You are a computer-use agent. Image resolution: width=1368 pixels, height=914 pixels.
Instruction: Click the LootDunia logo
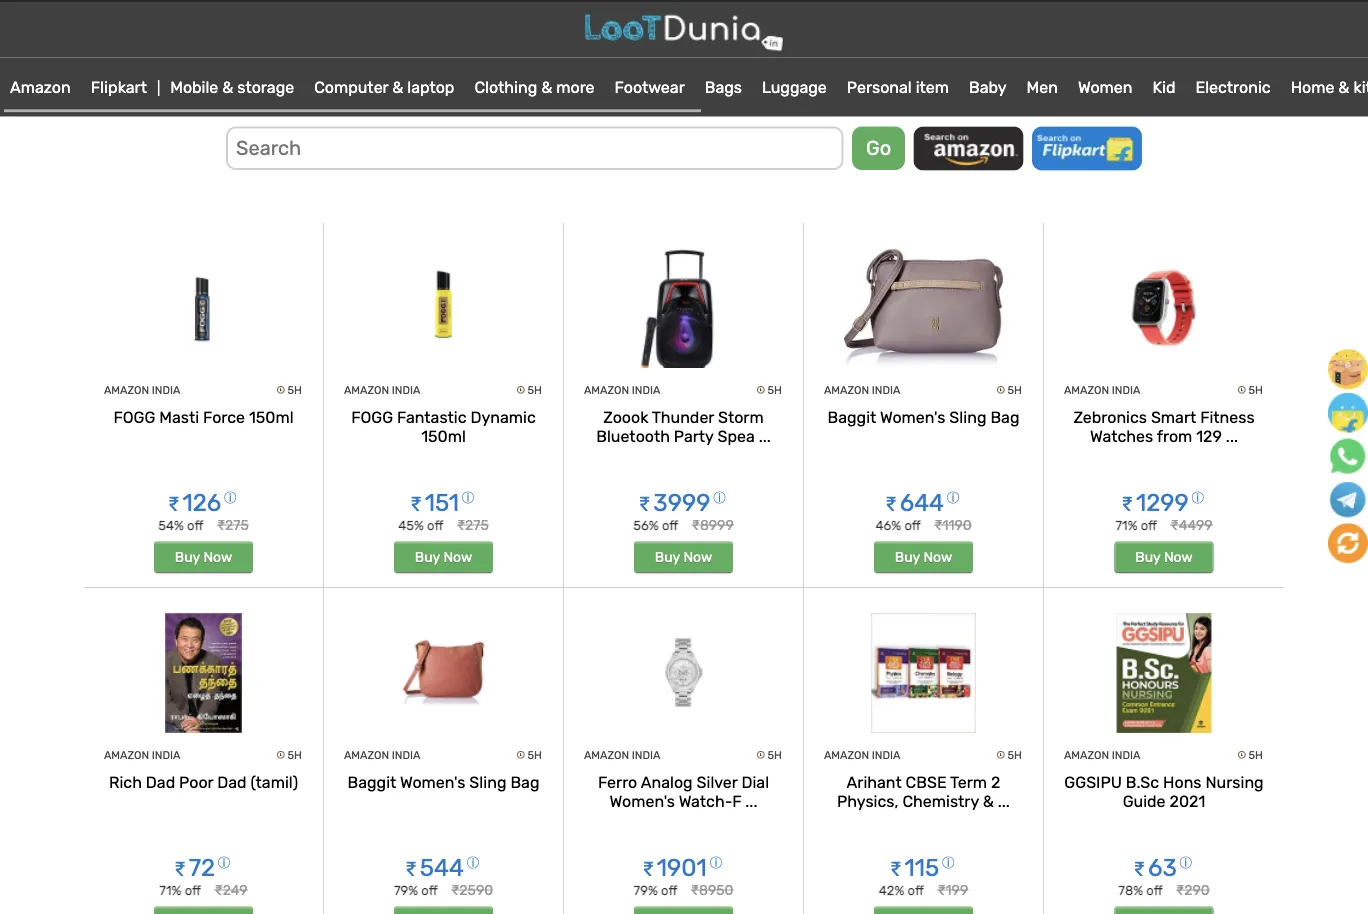coord(683,30)
